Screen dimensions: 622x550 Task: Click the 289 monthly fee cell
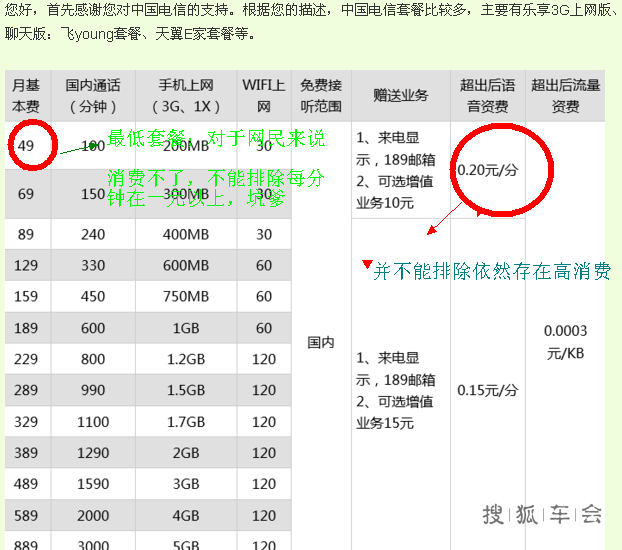pyautogui.click(x=28, y=390)
